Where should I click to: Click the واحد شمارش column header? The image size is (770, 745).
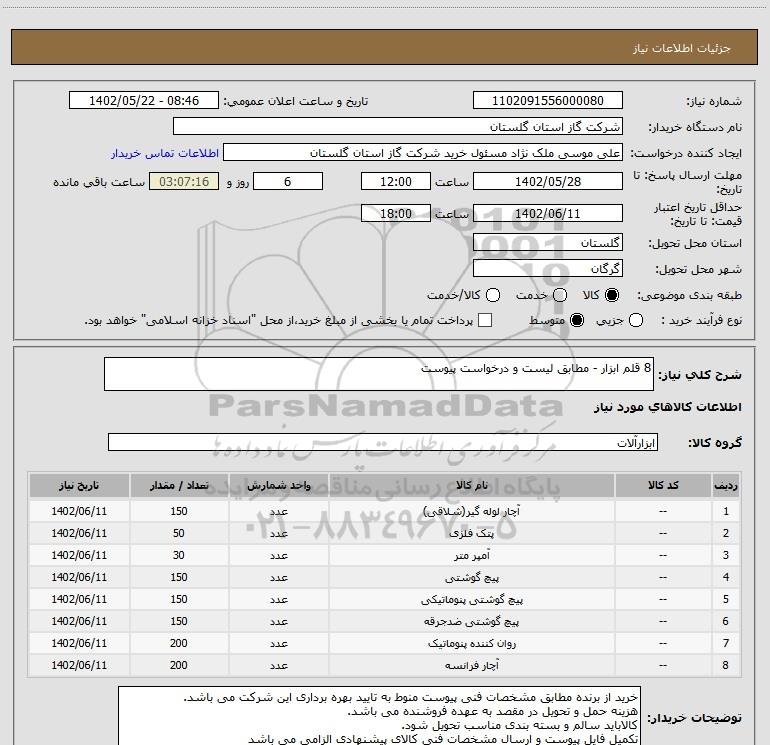[x=278, y=485]
